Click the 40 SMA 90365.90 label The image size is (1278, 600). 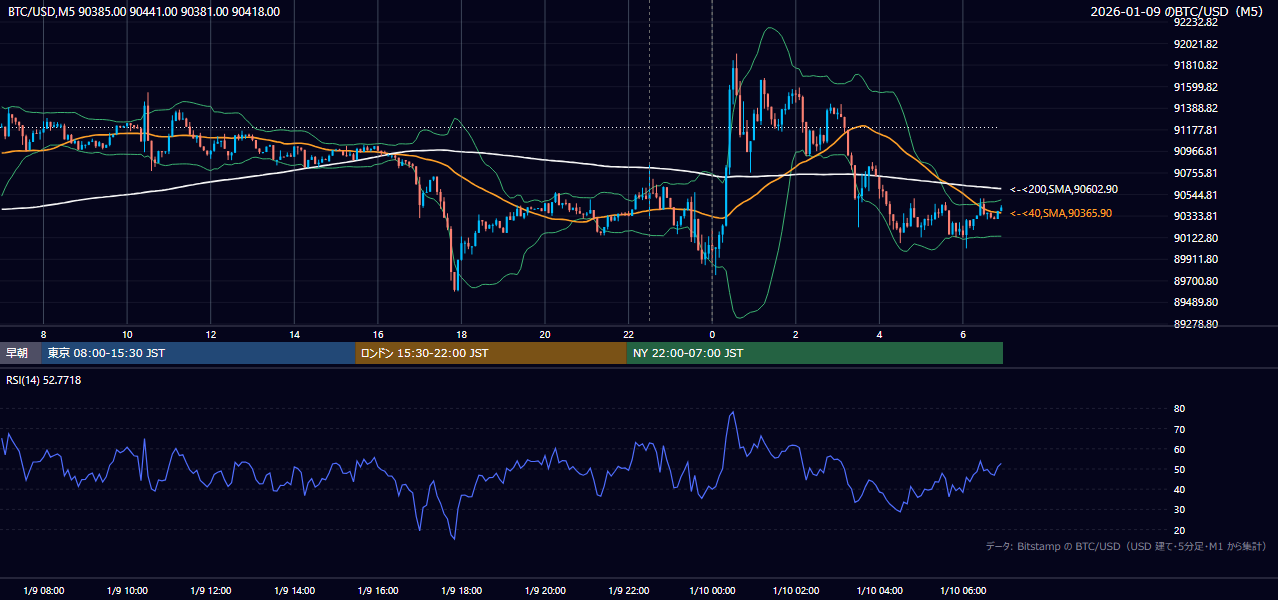[x=1060, y=213]
